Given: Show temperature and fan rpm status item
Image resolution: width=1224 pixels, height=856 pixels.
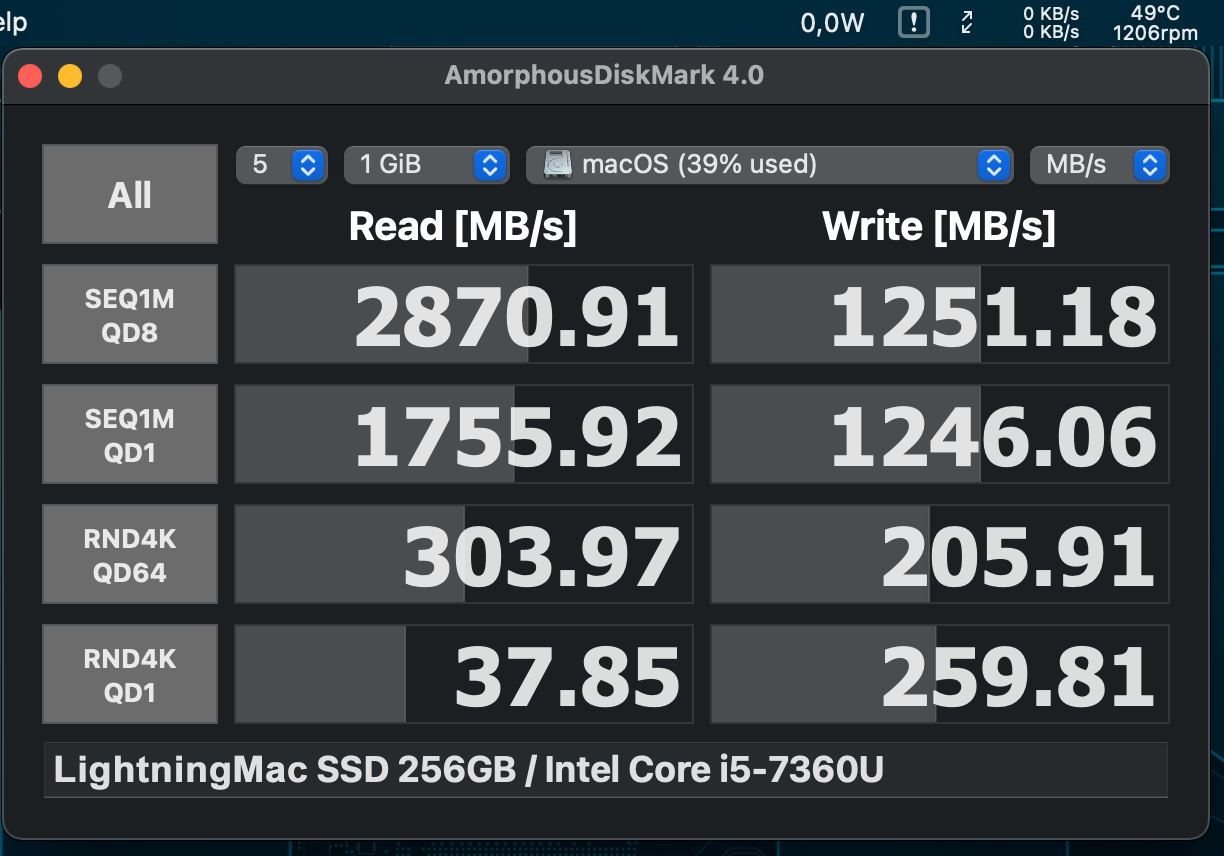Looking at the screenshot, I should coord(1155,23).
